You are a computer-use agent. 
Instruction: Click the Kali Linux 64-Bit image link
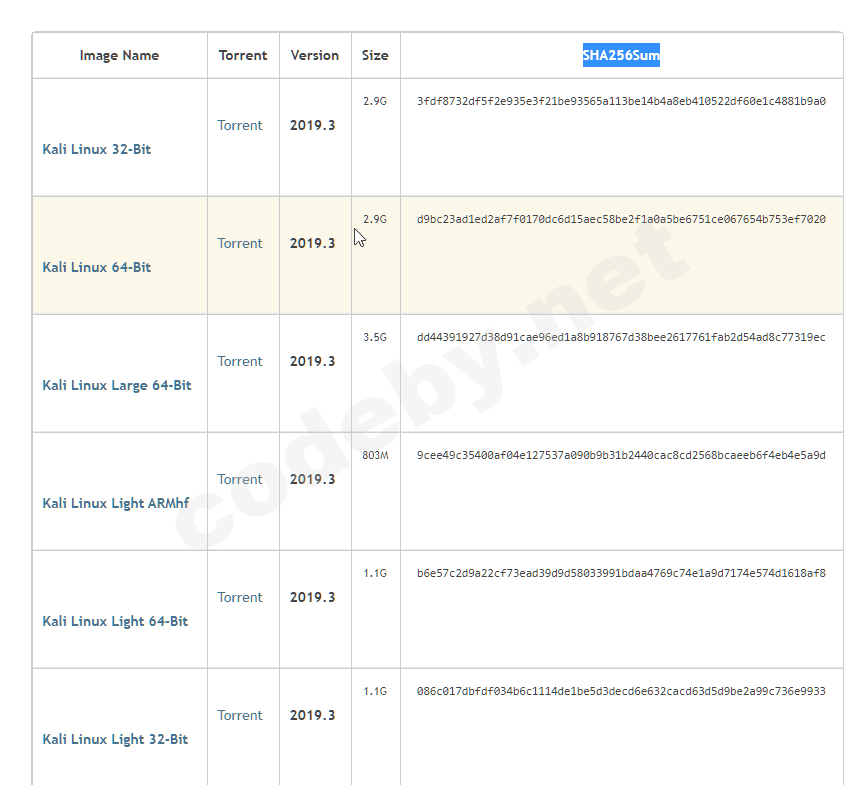tap(97, 267)
